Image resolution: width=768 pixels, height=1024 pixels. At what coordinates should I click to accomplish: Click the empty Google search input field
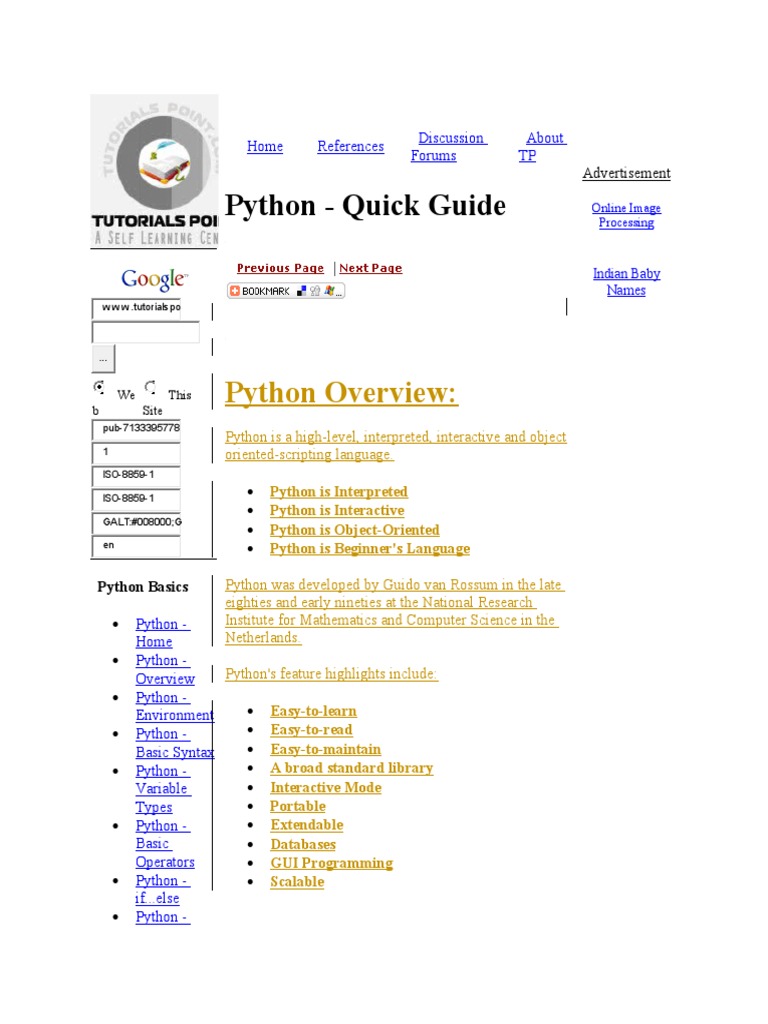click(x=146, y=332)
